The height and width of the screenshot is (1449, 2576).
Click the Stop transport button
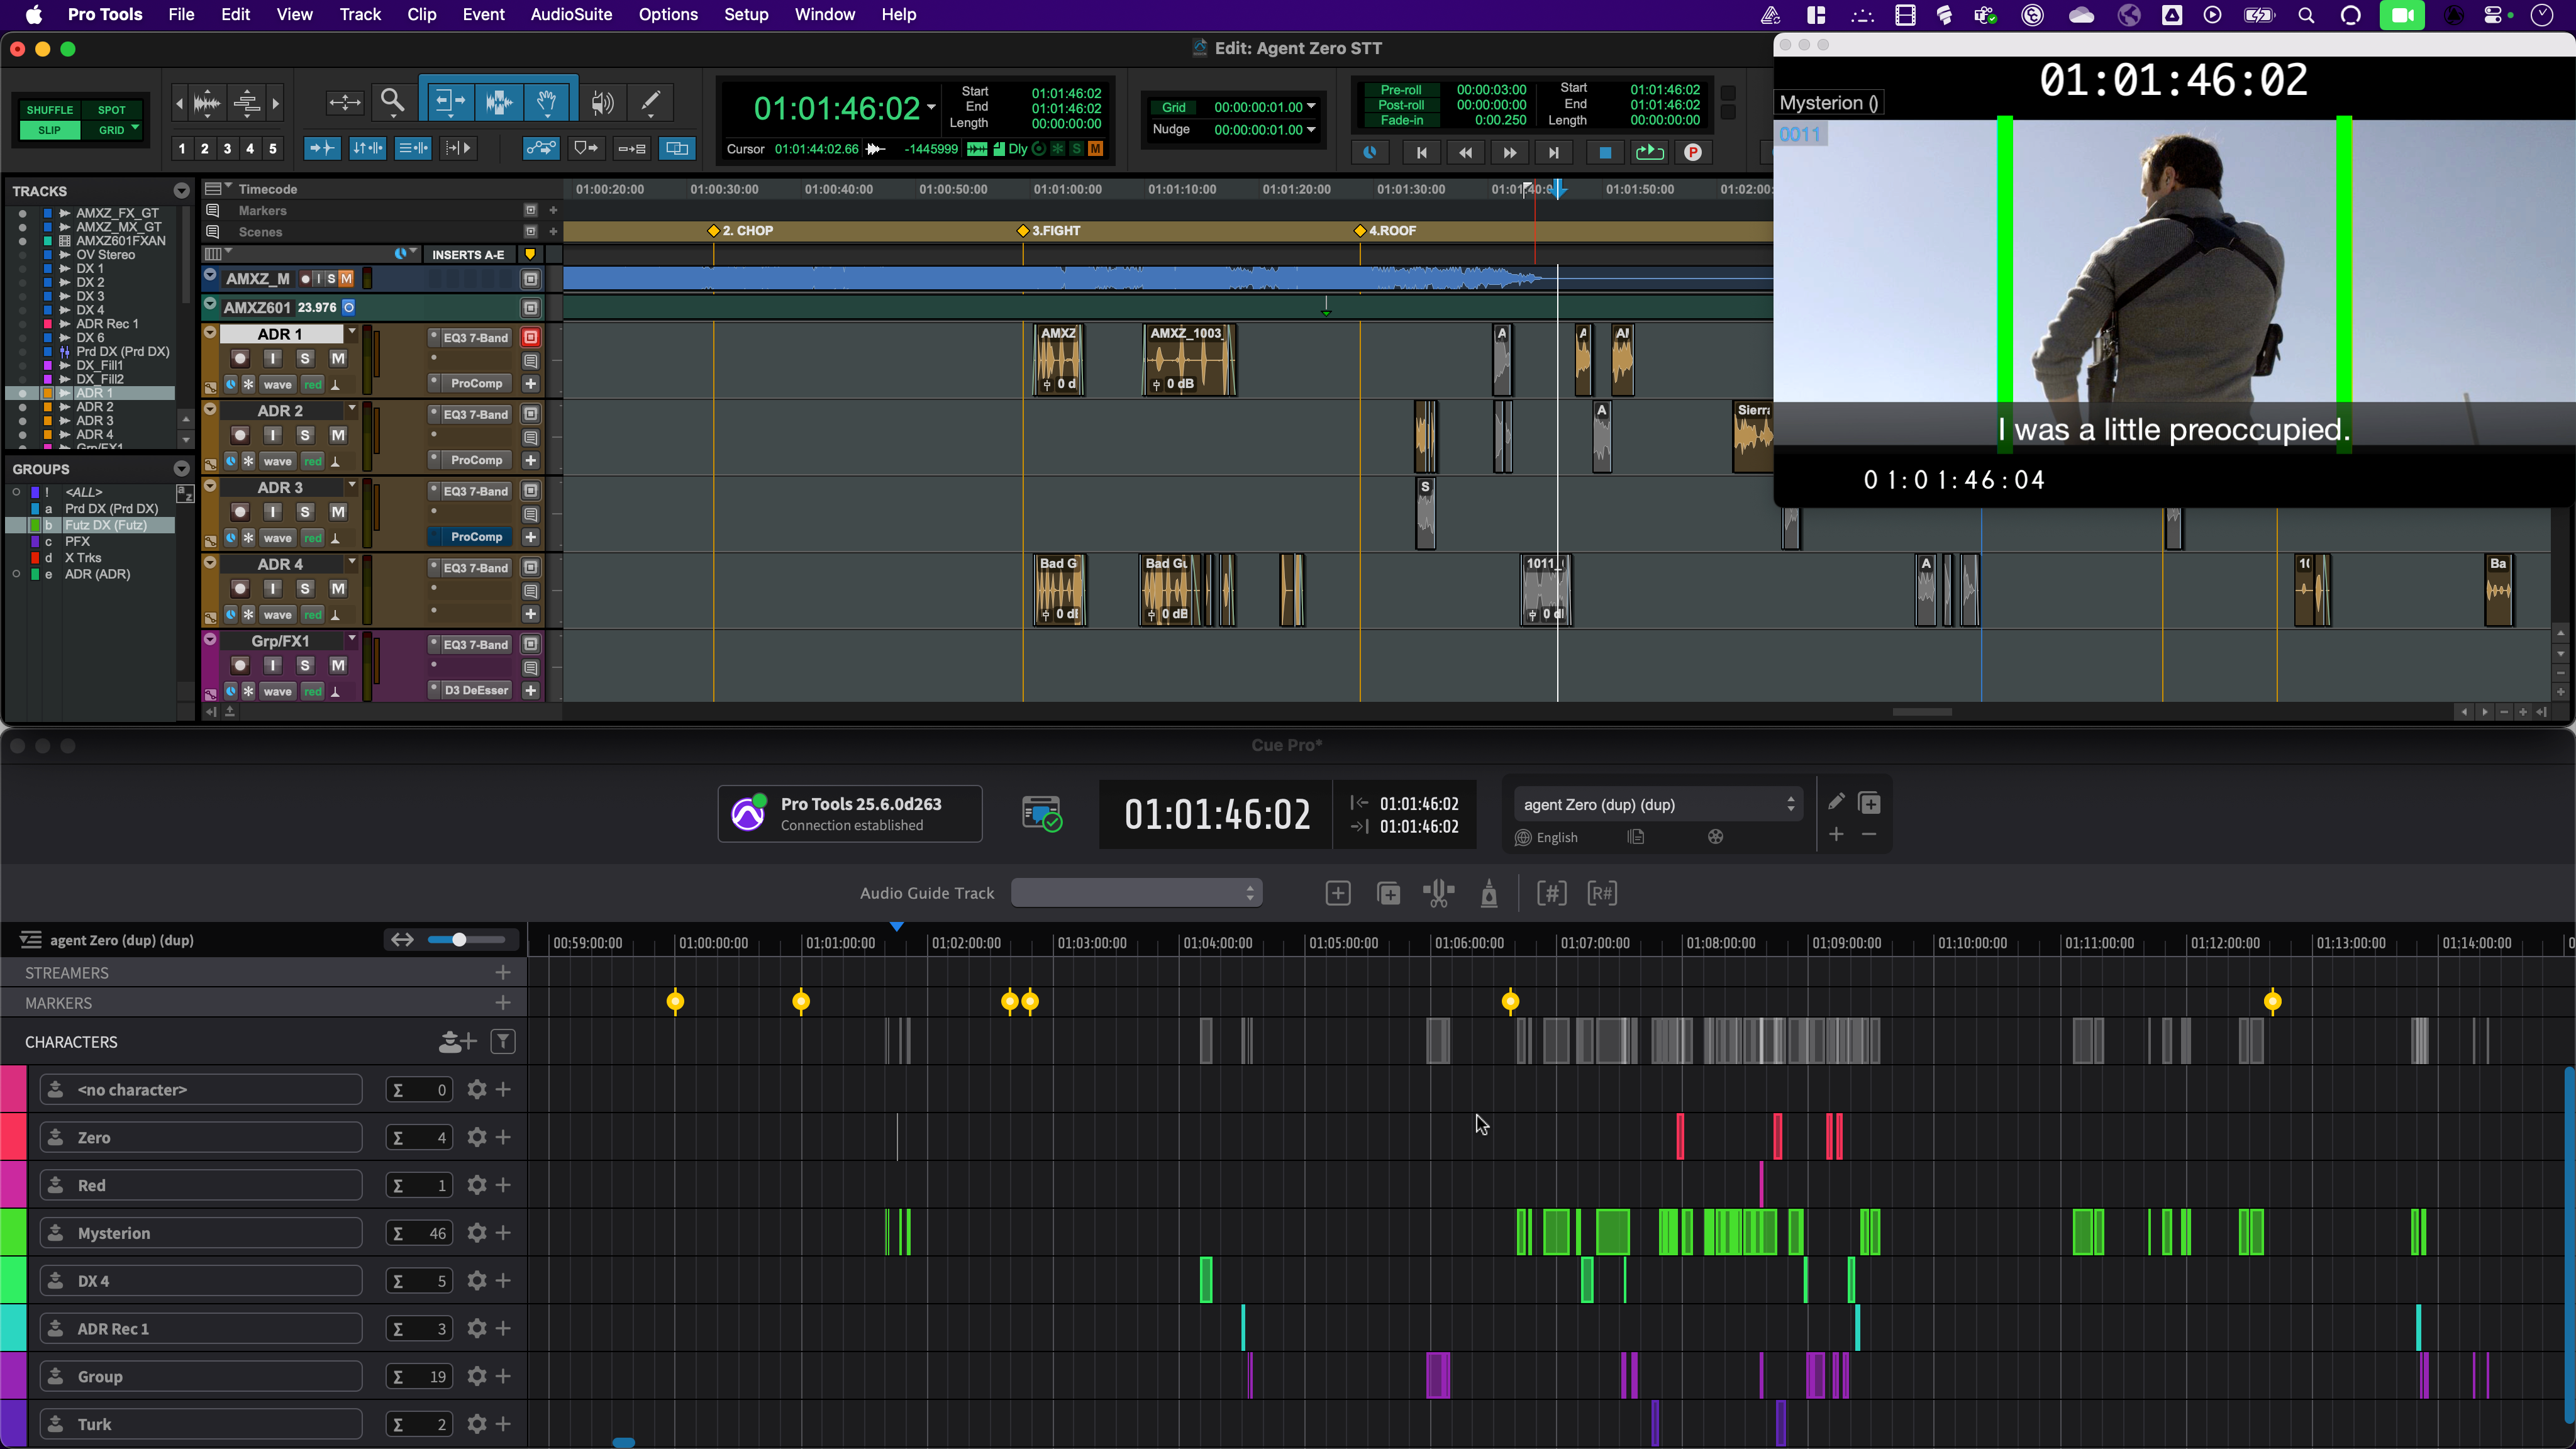point(1605,152)
